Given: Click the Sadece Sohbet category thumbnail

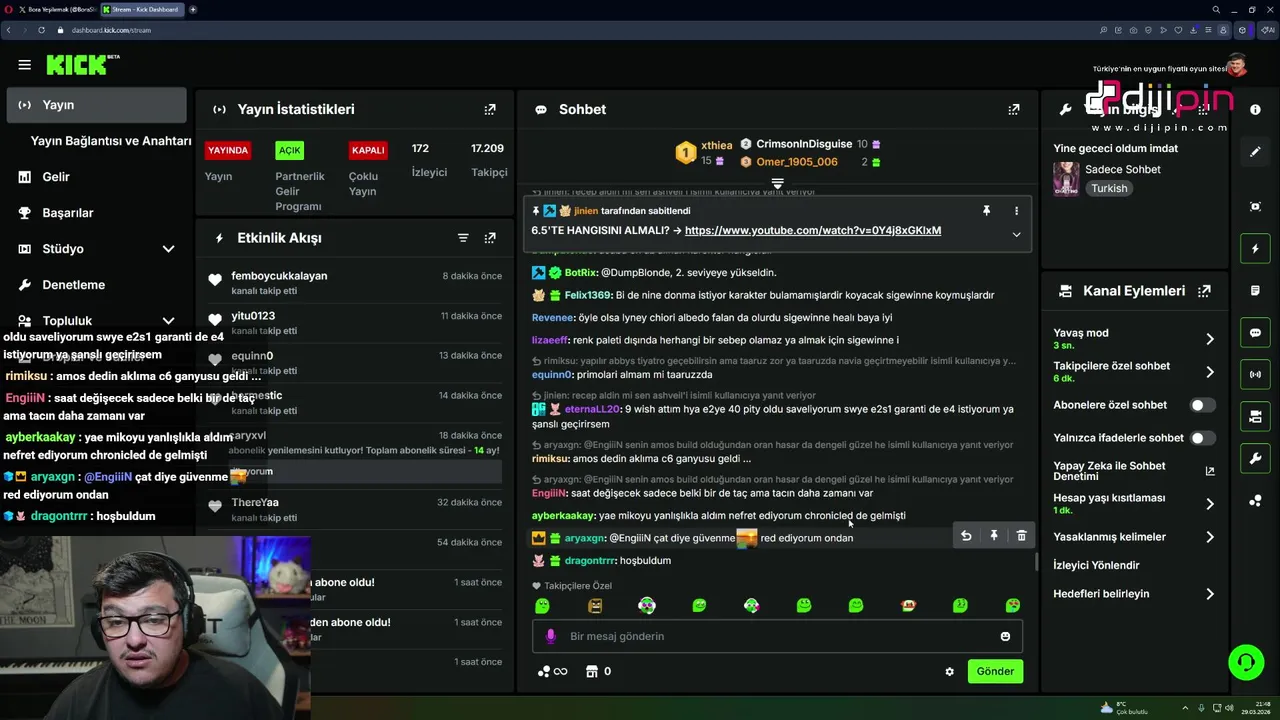Looking at the screenshot, I should pos(1066,178).
